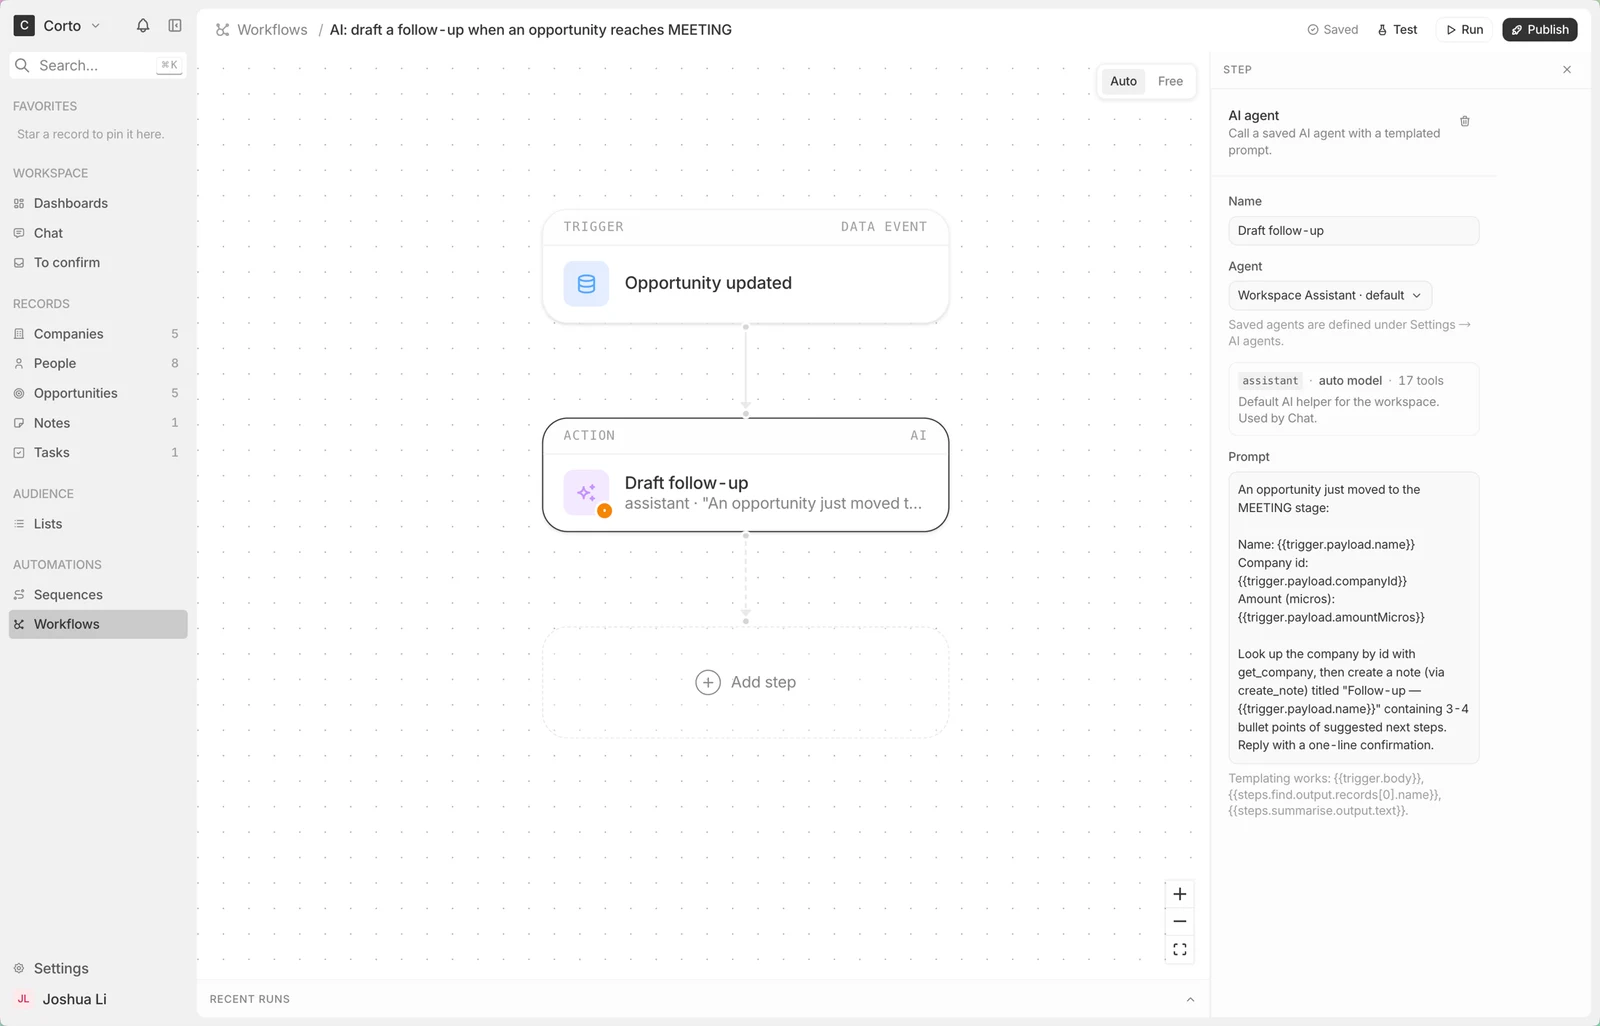Click the Test button
This screenshot has width=1600, height=1026.
coord(1397,30)
